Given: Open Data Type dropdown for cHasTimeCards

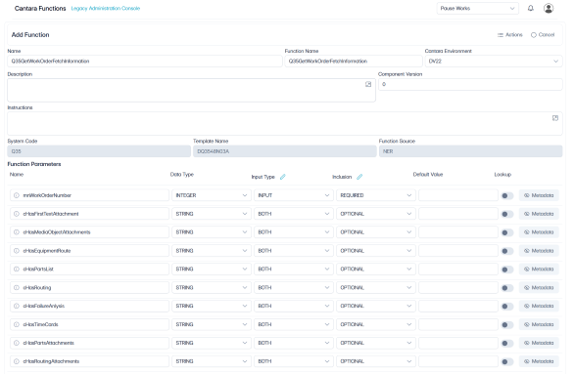Looking at the screenshot, I should pyautogui.click(x=211, y=324).
